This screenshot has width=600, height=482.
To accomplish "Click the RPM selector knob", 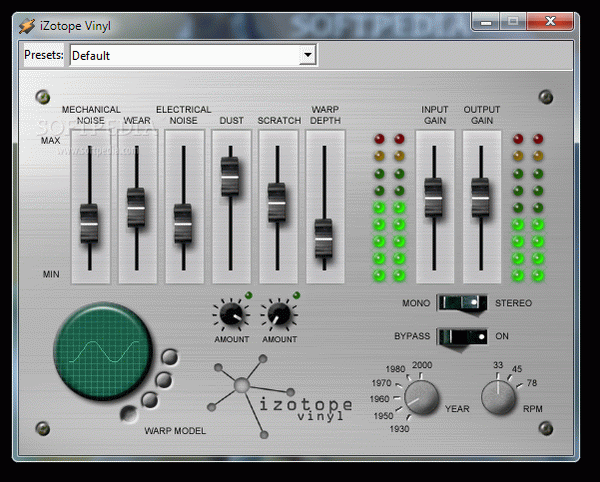I will point(498,398).
